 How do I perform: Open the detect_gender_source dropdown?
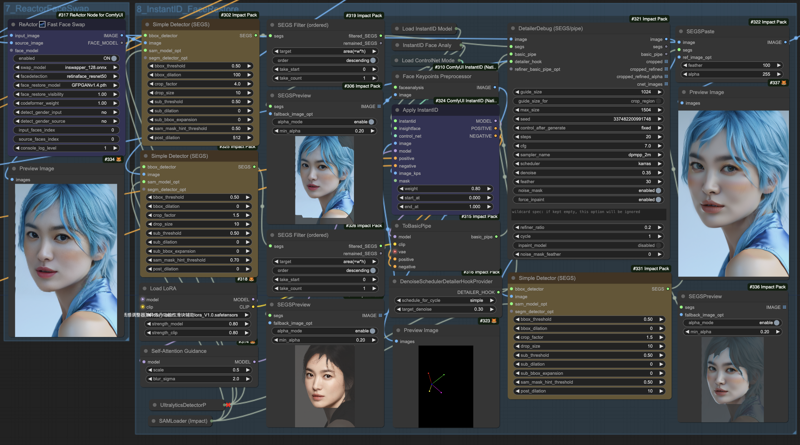tap(65, 121)
